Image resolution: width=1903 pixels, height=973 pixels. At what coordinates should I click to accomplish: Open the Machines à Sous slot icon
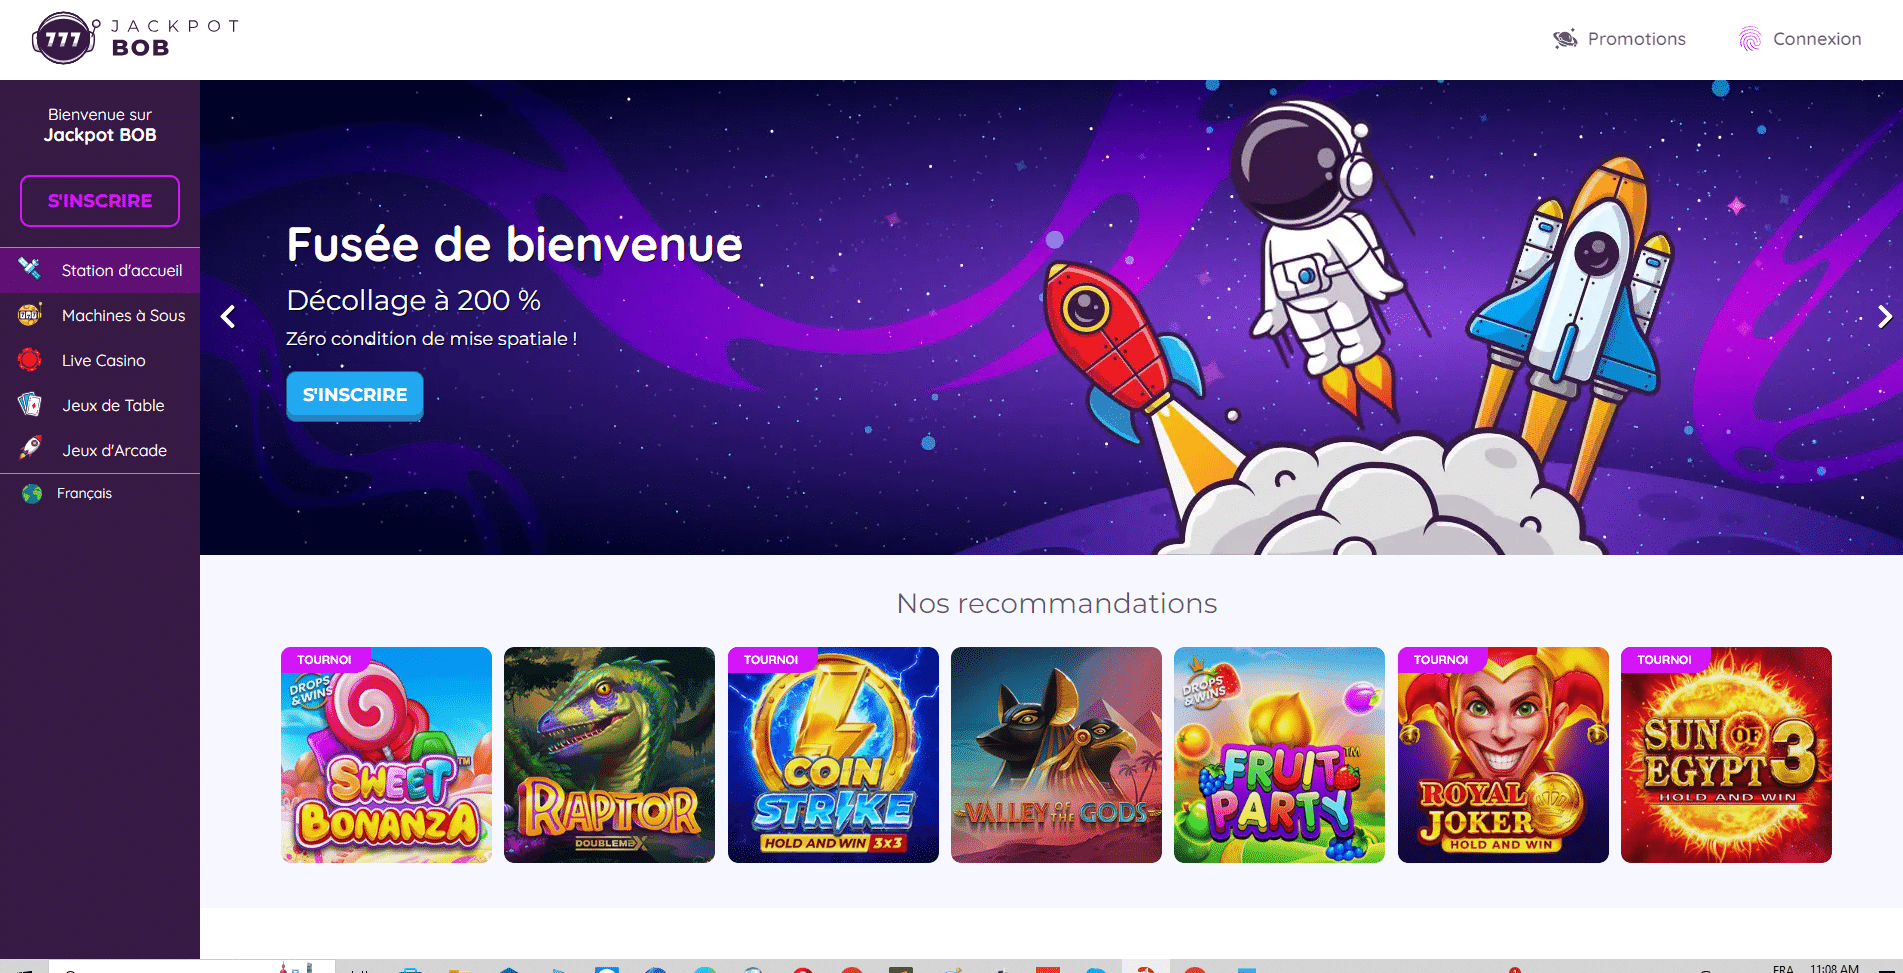point(30,315)
